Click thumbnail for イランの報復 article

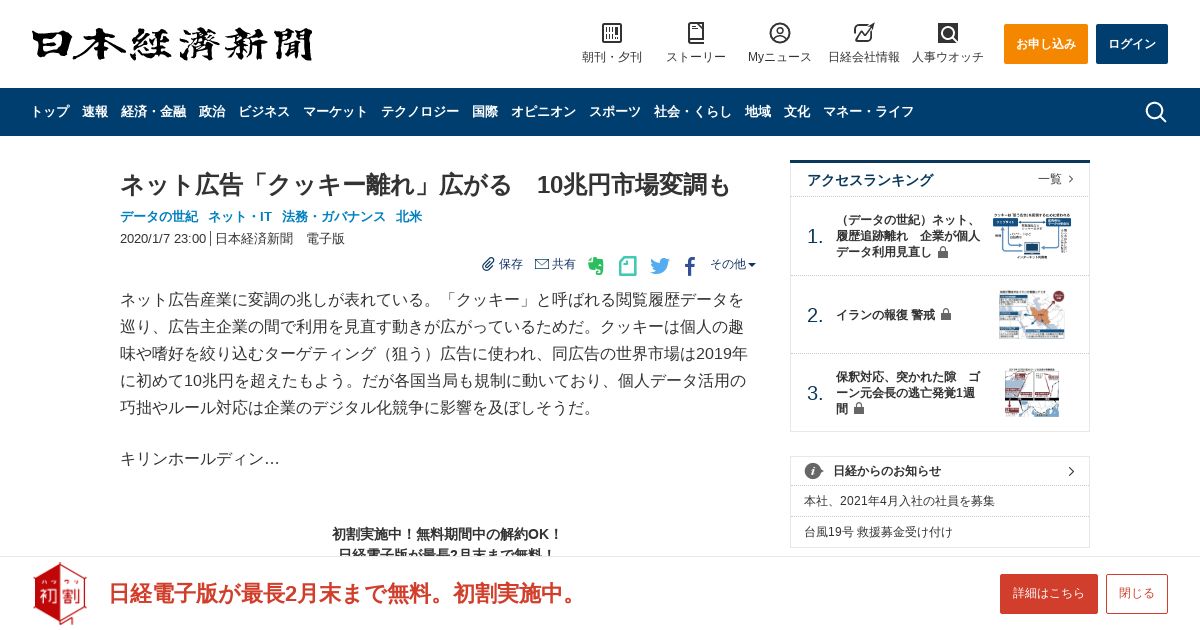coord(1032,315)
